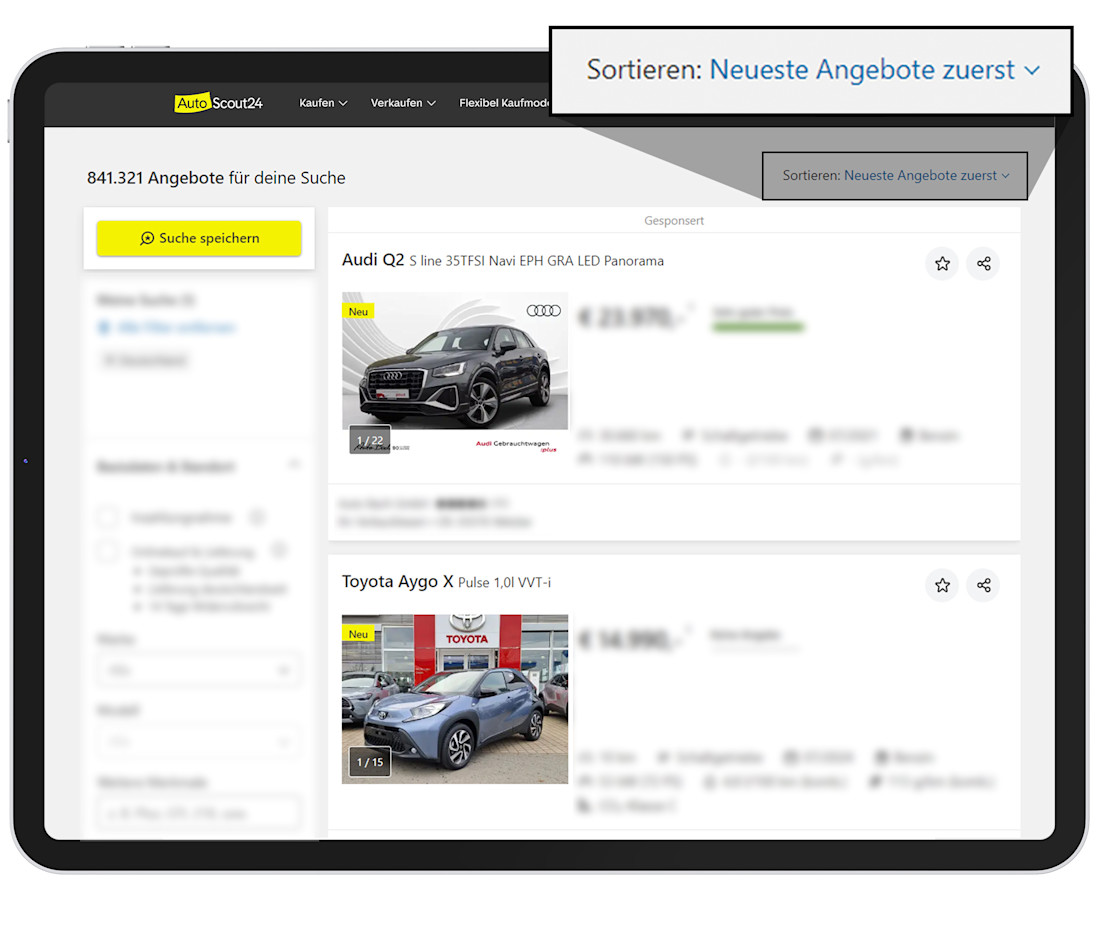This screenshot has width=1100, height=931.
Task: View the Toyota Aygo X car photo
Action: [x=455, y=699]
